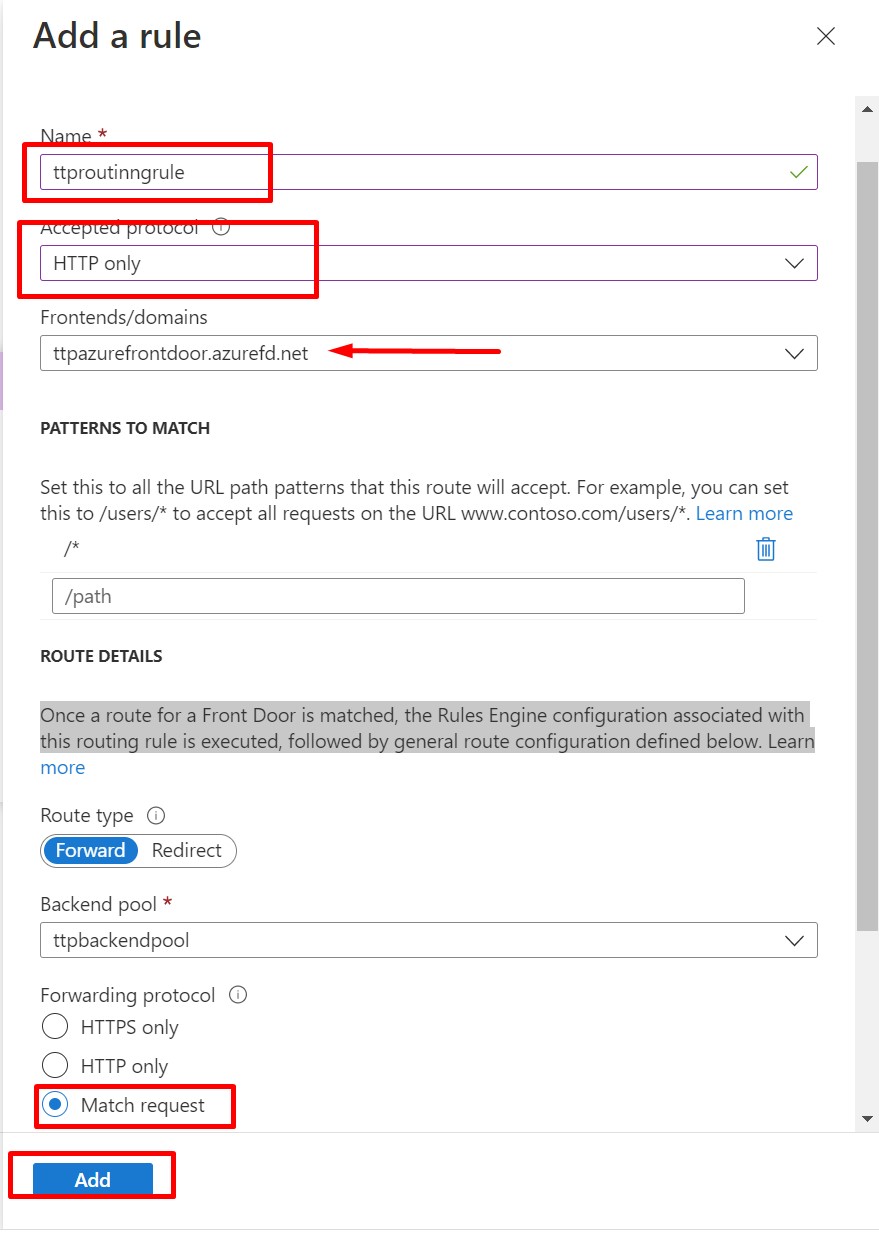
Task: Click info icon next to Route type
Action: coord(155,815)
